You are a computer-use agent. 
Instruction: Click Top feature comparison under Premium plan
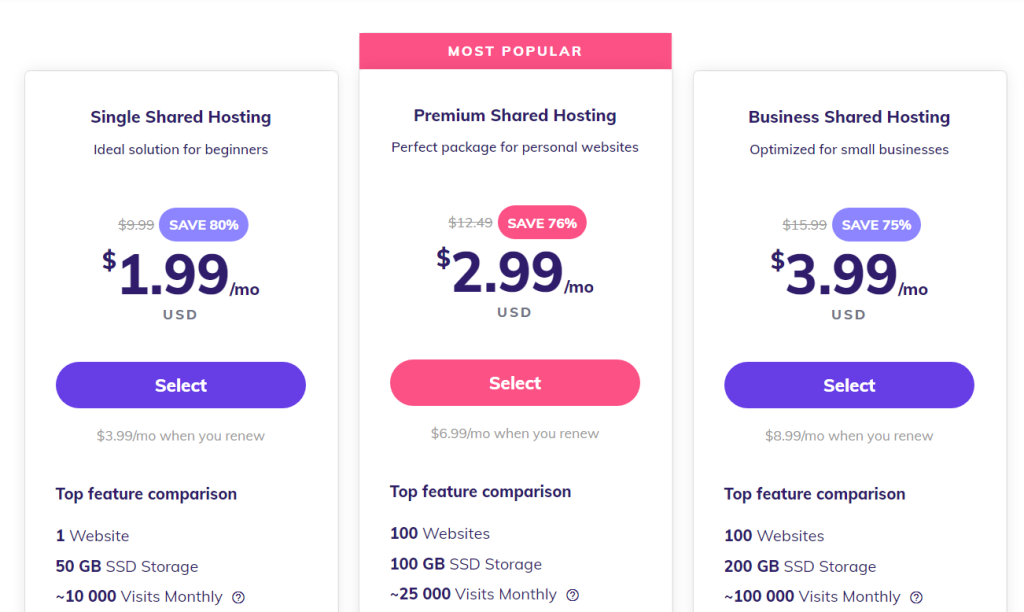pos(481,492)
